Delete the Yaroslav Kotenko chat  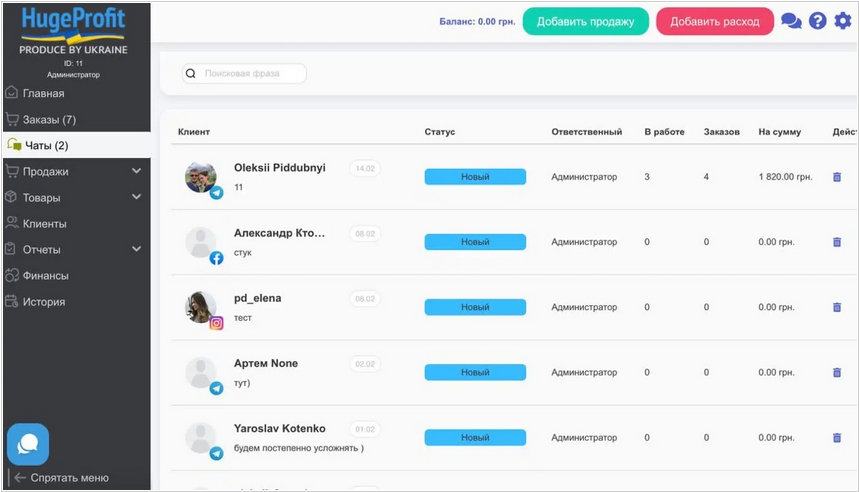pyautogui.click(x=837, y=438)
